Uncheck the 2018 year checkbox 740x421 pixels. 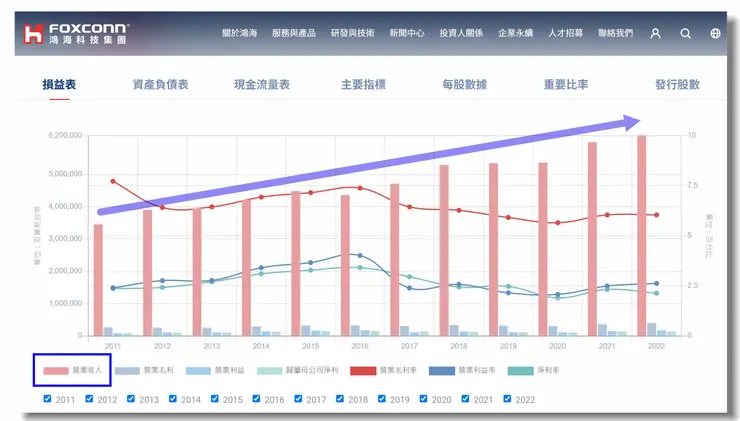(340, 399)
